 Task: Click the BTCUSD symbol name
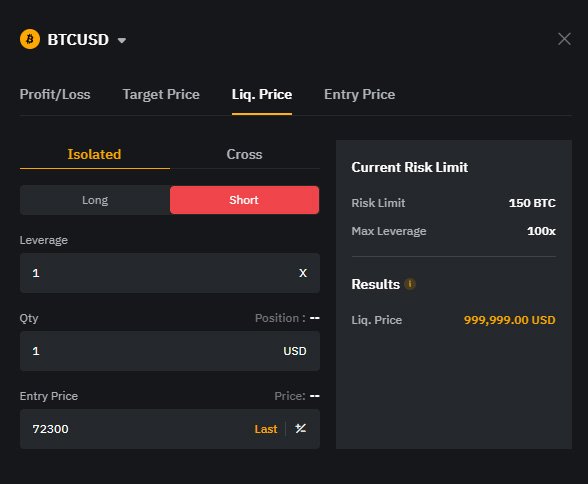[x=78, y=39]
